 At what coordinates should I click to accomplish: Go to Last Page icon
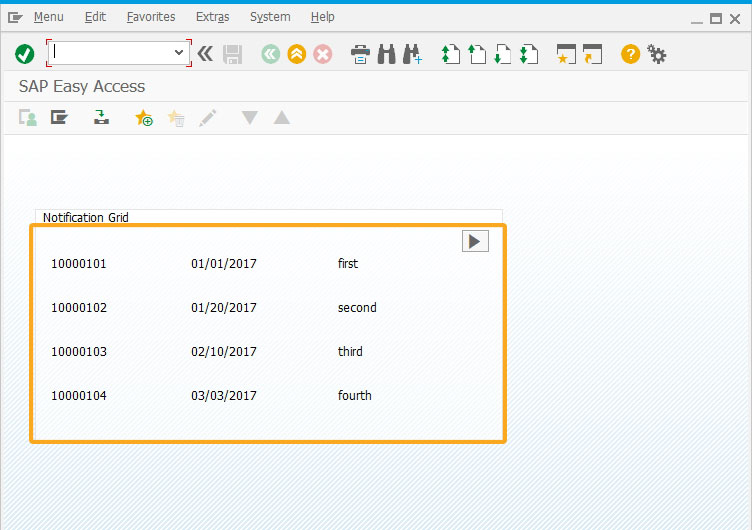(x=529, y=54)
